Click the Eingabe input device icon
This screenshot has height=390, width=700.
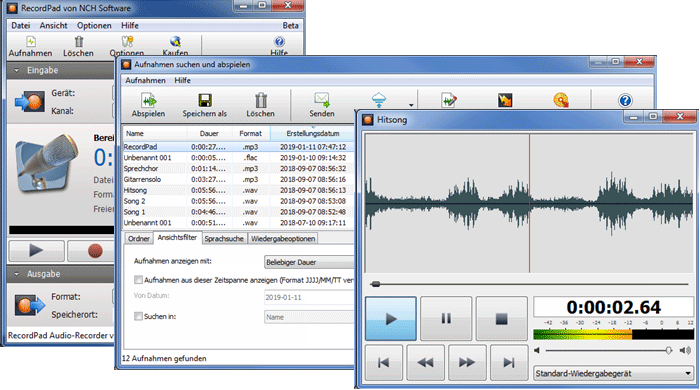[x=29, y=101]
